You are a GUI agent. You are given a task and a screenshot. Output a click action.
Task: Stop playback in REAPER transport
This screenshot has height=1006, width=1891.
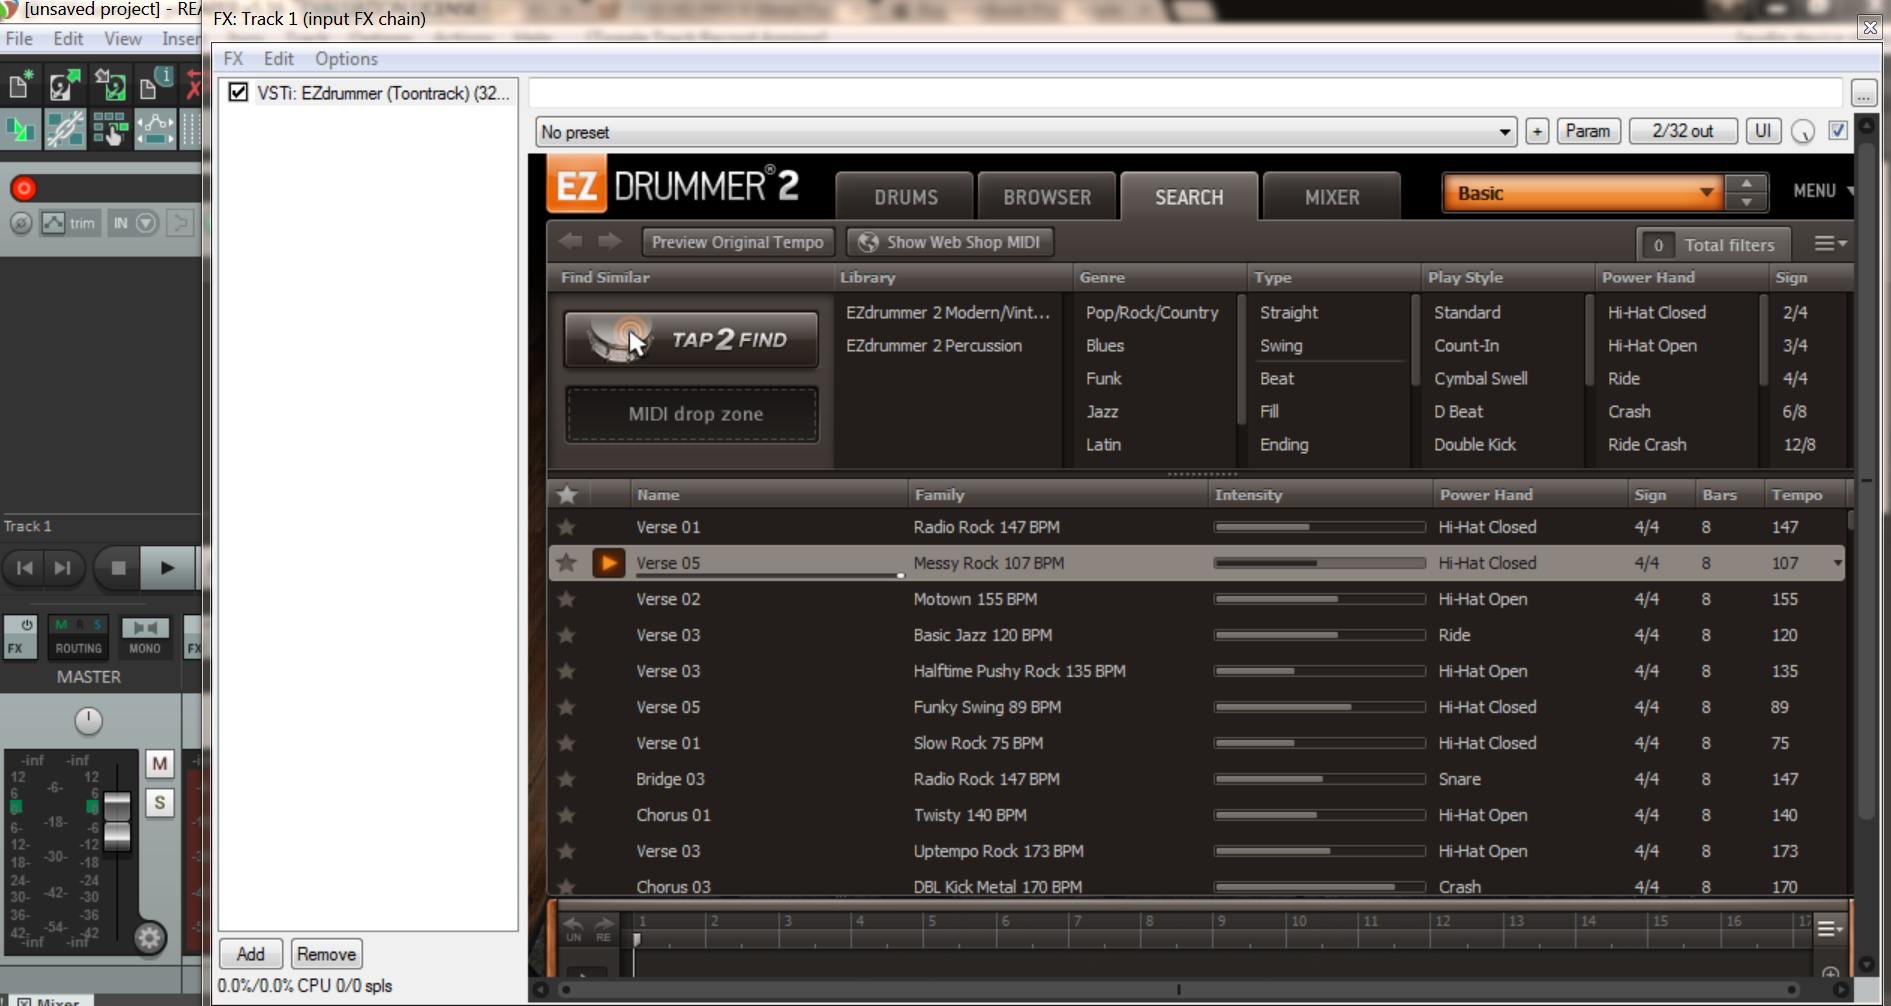[x=118, y=568]
